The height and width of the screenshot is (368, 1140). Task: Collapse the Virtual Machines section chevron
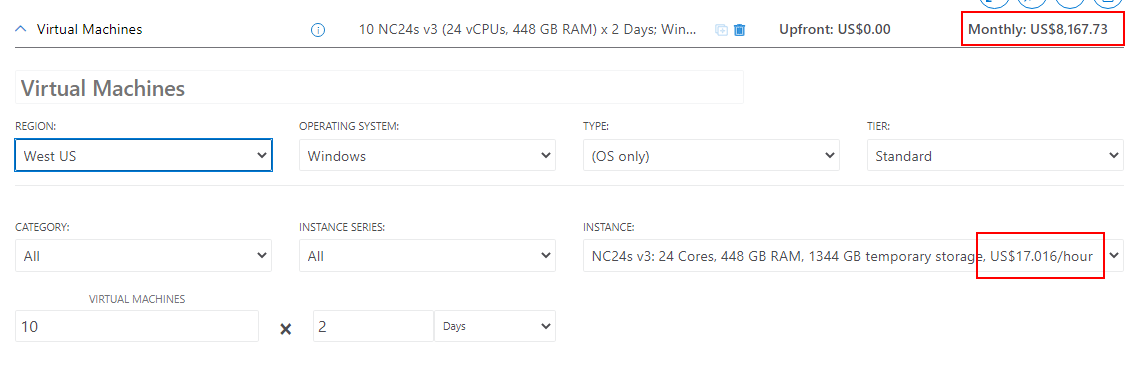(21, 30)
